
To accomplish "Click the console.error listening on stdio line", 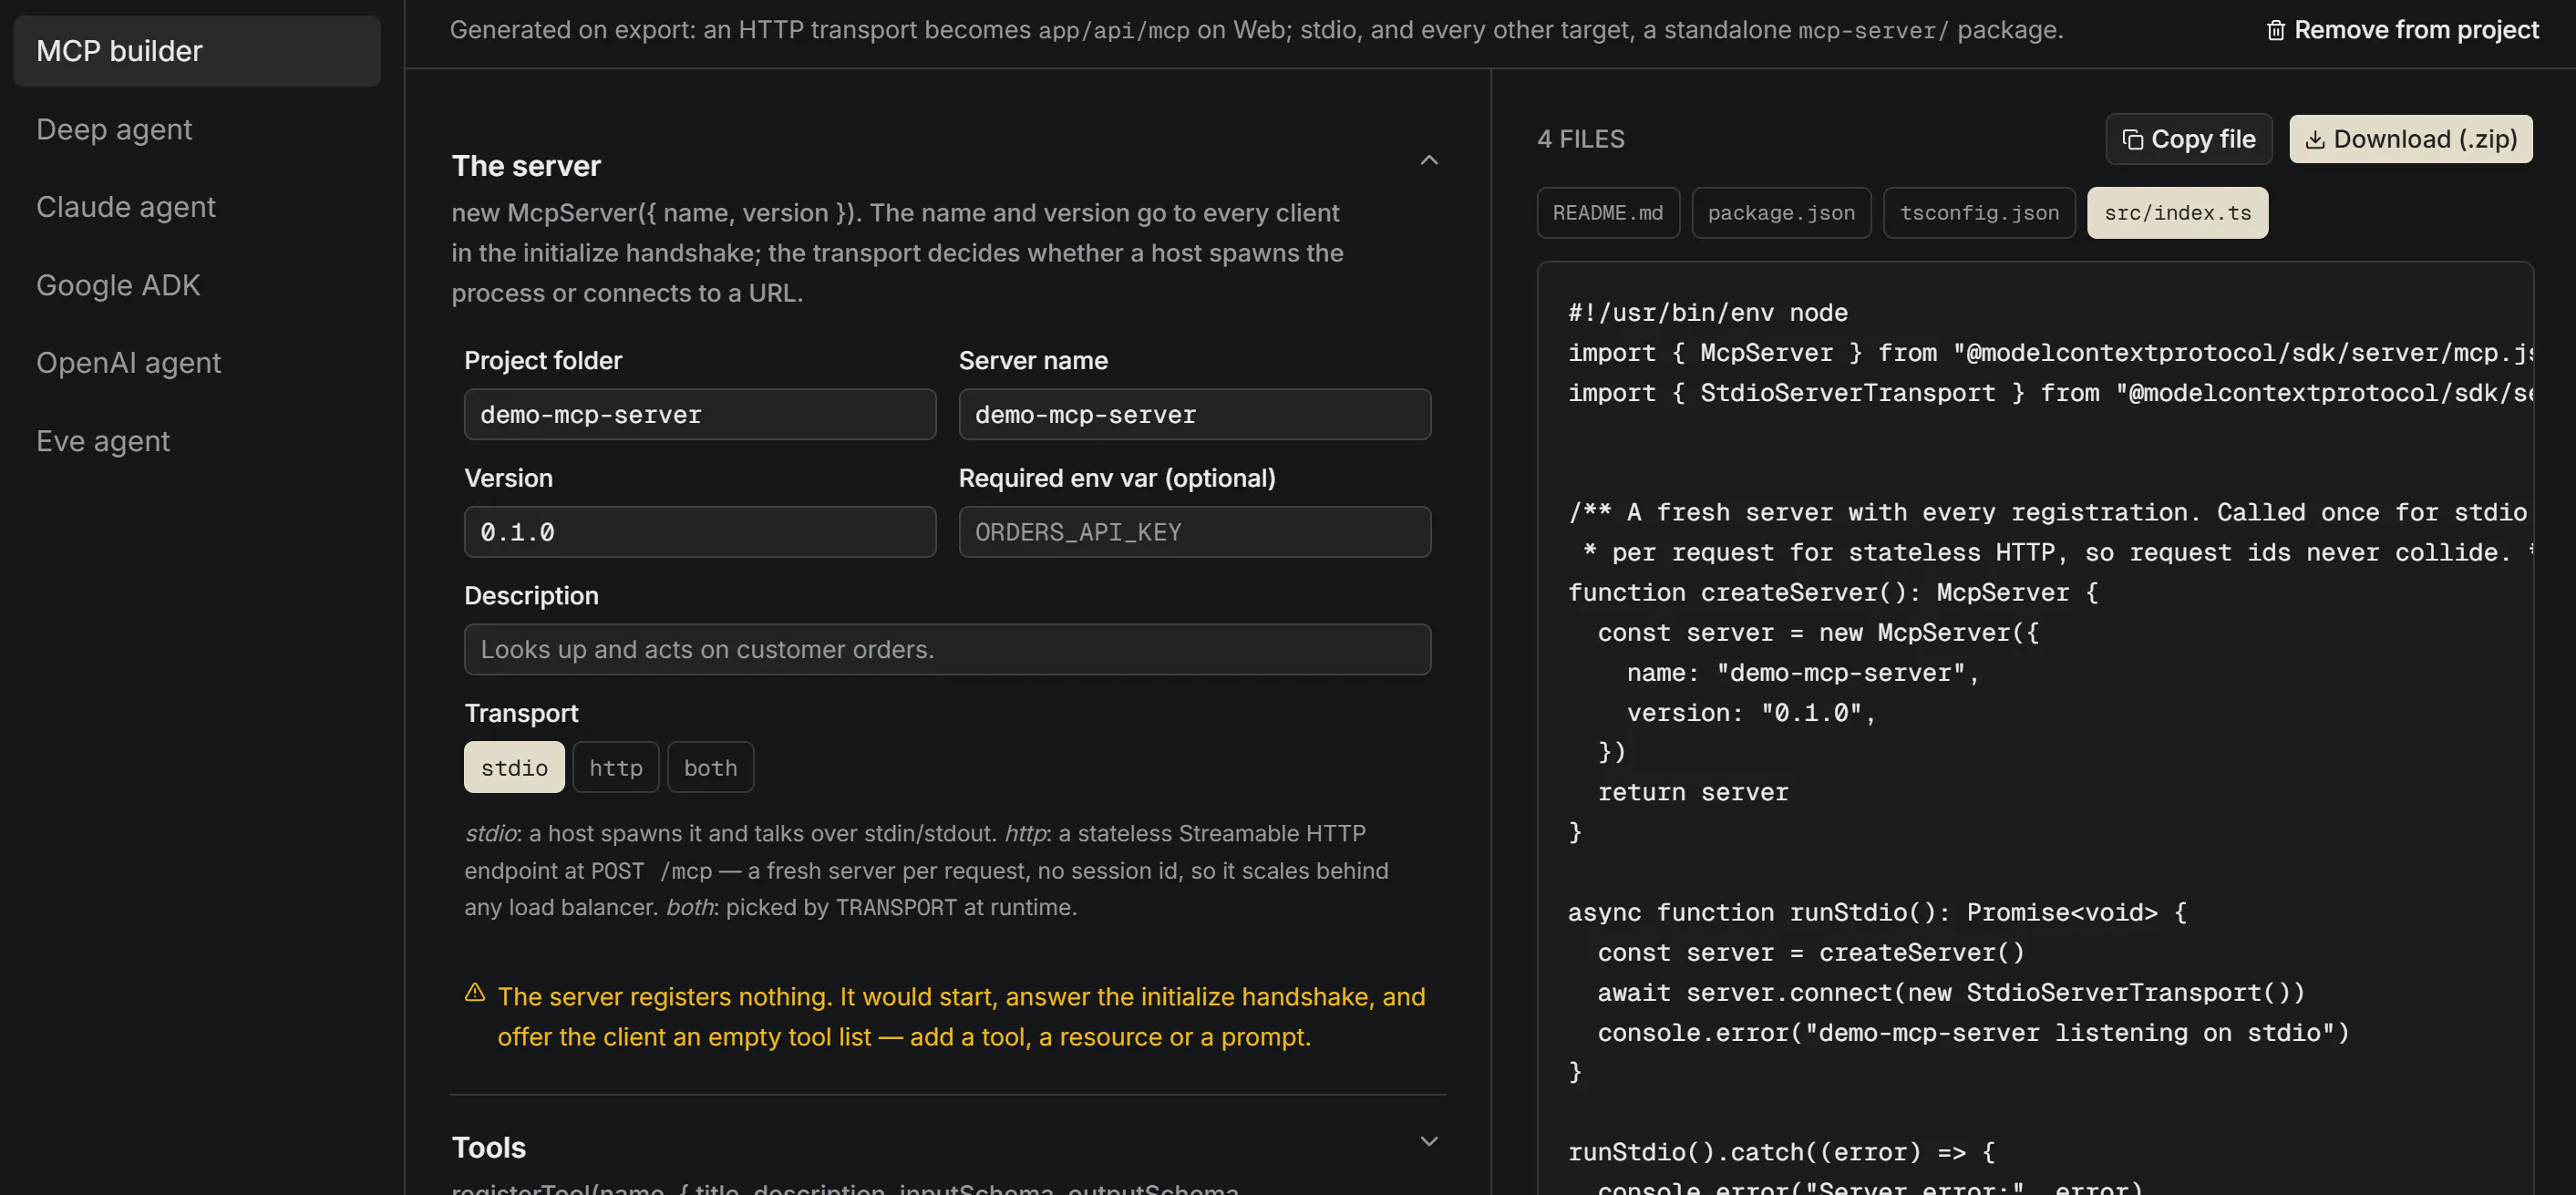I will point(1973,1033).
